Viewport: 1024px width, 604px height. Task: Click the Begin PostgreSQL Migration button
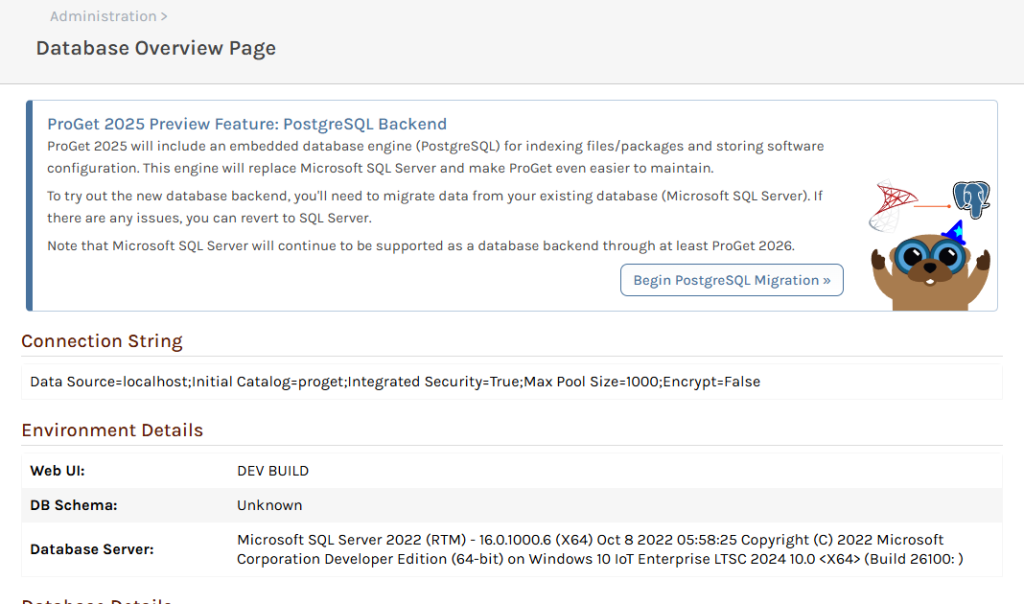pyautogui.click(x=731, y=280)
